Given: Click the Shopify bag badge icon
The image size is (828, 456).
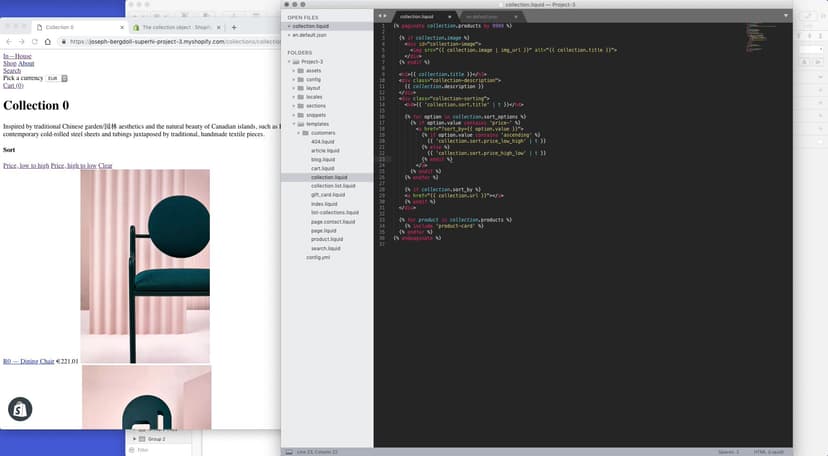Looking at the screenshot, I should (x=20, y=409).
